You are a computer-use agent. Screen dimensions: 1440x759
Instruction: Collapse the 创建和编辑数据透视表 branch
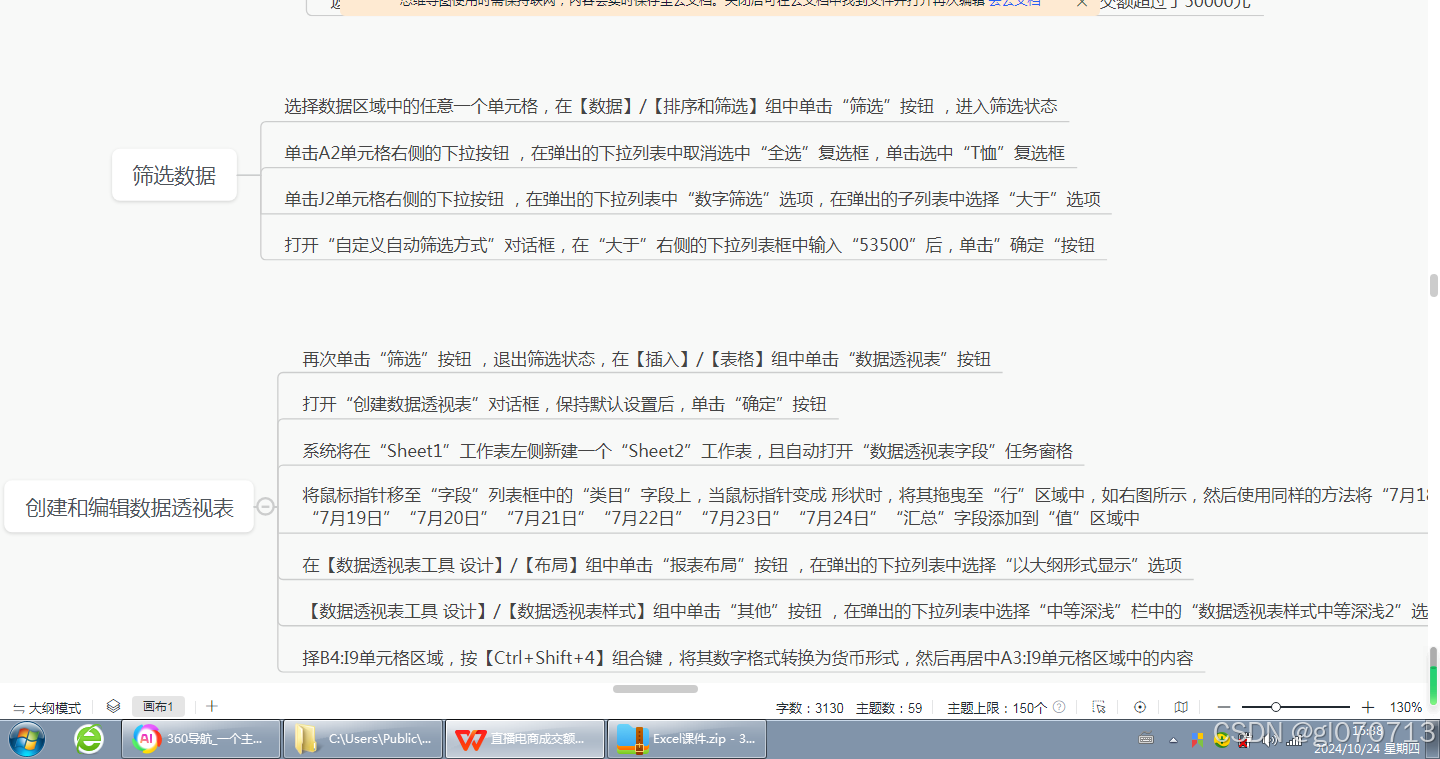click(x=265, y=507)
